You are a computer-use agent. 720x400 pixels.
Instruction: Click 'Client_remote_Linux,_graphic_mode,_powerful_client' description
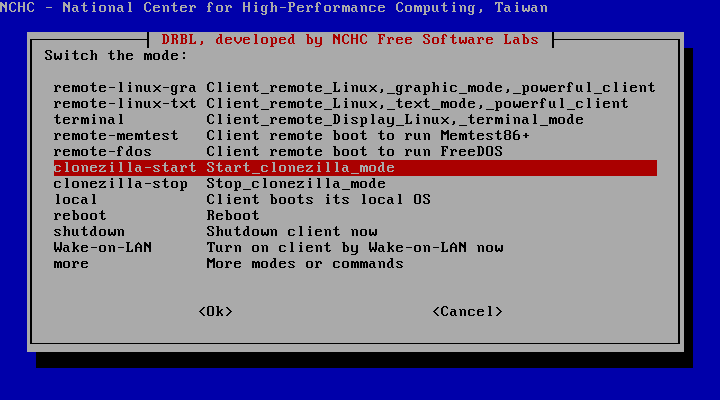coord(431,88)
